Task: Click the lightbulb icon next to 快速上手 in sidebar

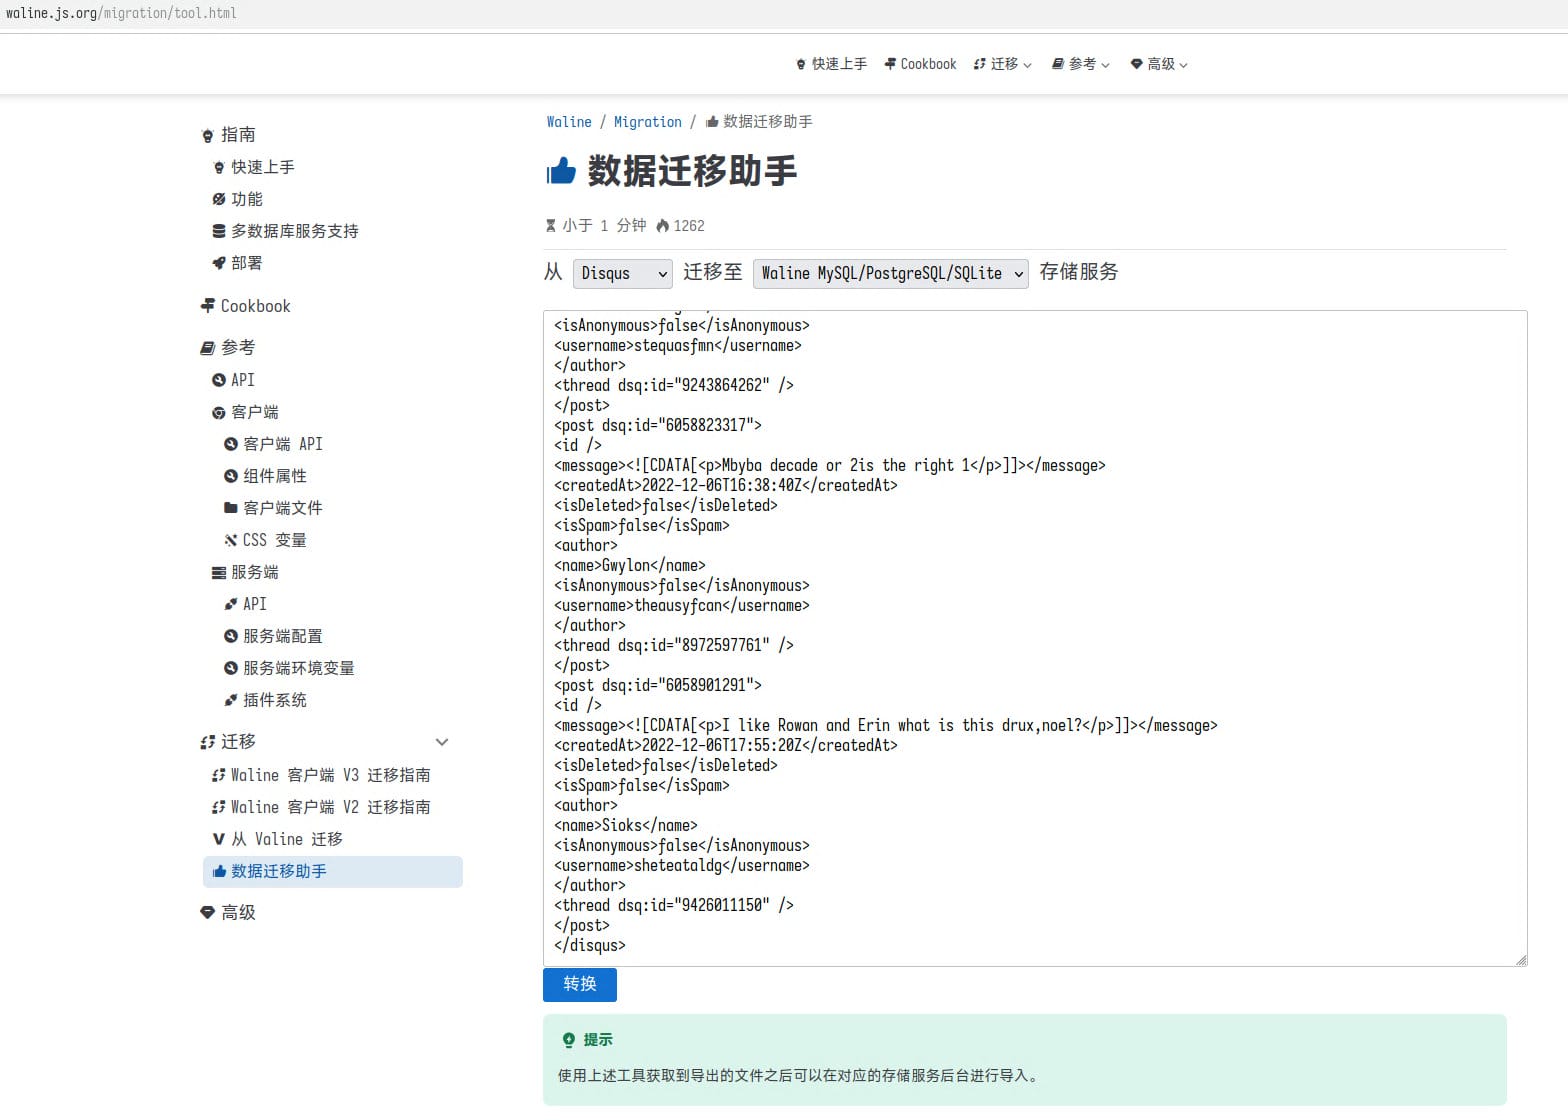Action: [x=219, y=168]
